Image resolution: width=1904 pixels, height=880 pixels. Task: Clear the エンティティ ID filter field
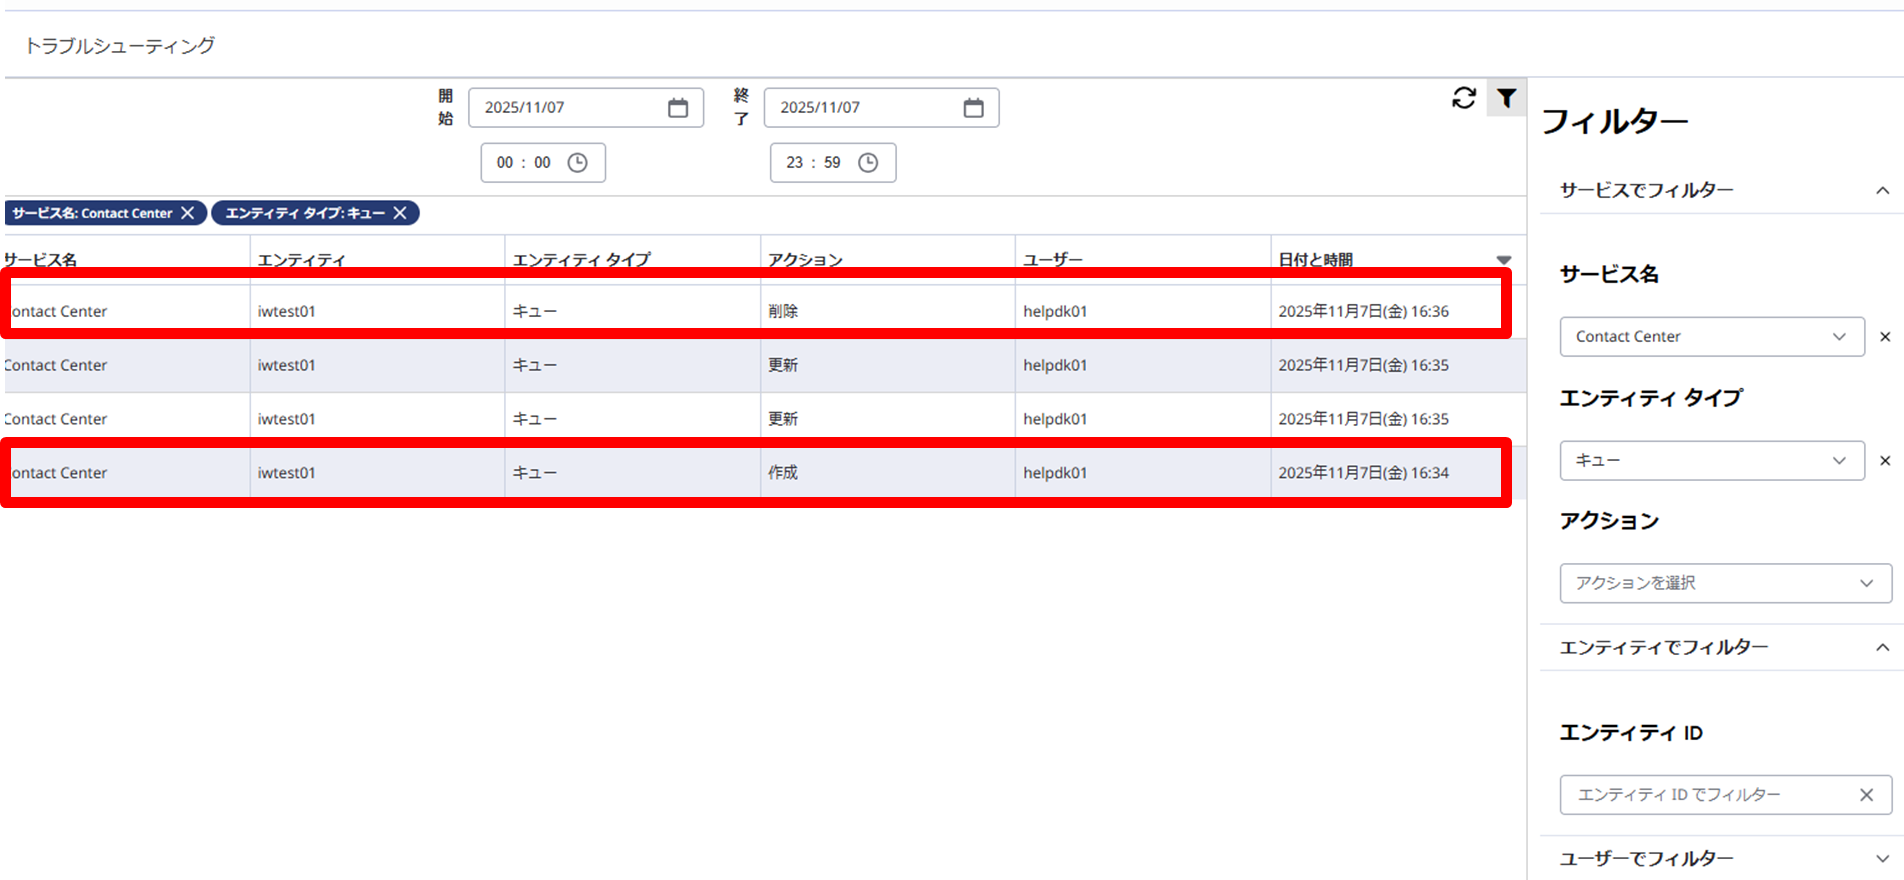click(1866, 795)
